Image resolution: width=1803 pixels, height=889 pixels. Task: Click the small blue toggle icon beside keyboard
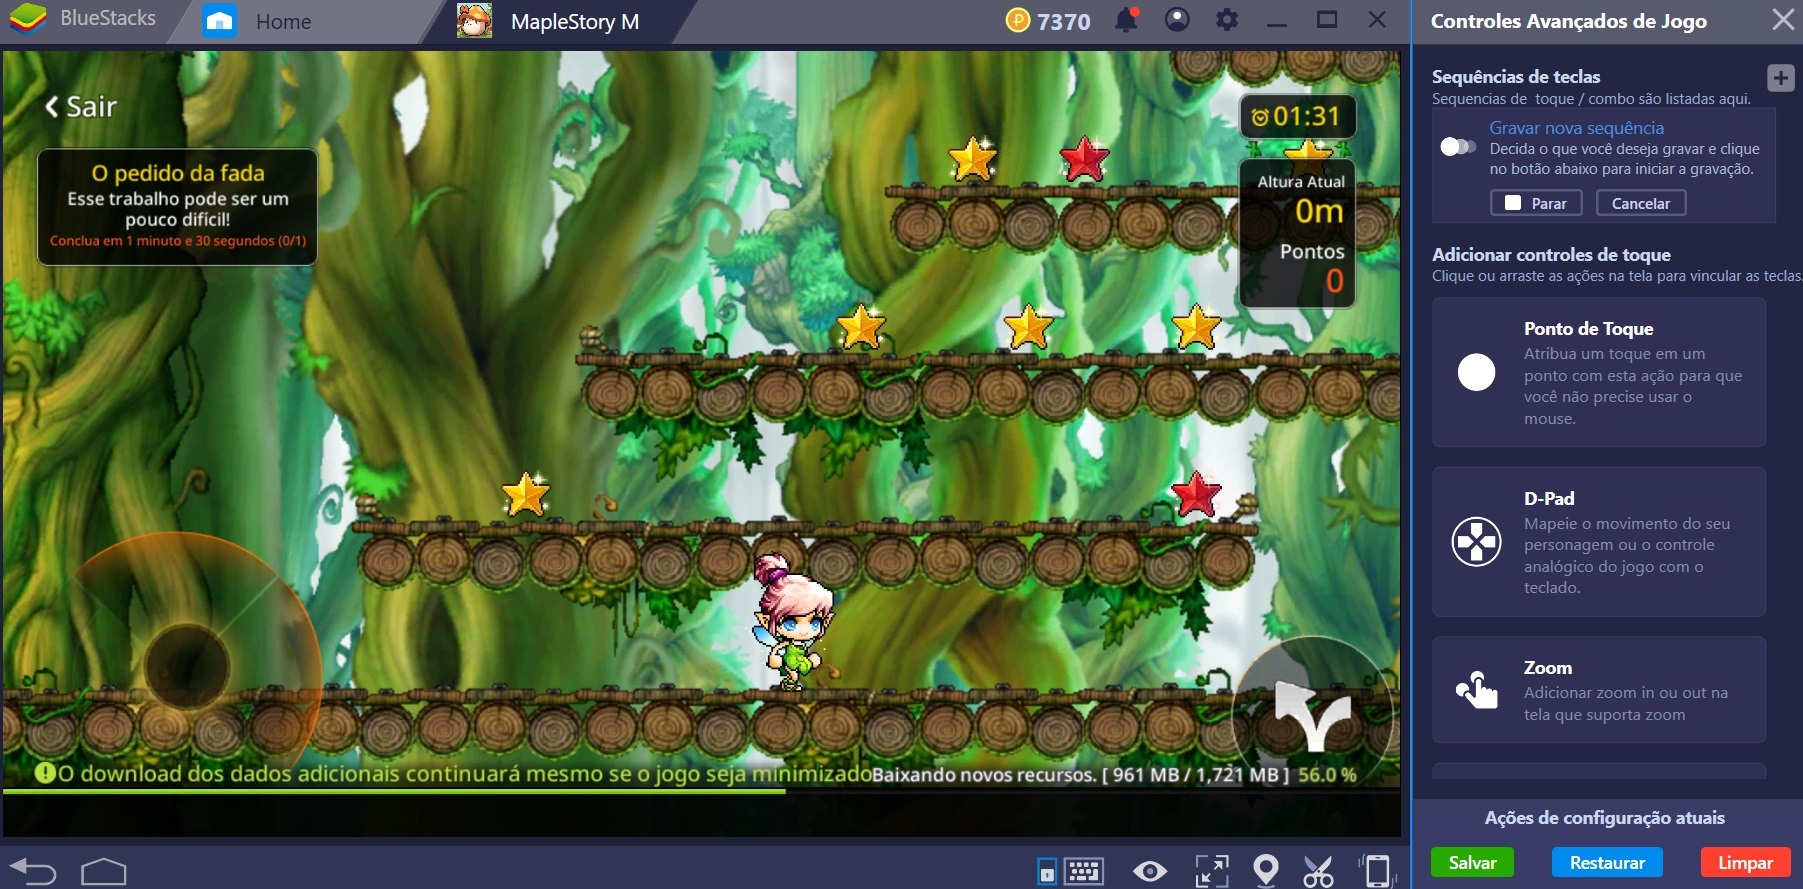pos(1046,871)
